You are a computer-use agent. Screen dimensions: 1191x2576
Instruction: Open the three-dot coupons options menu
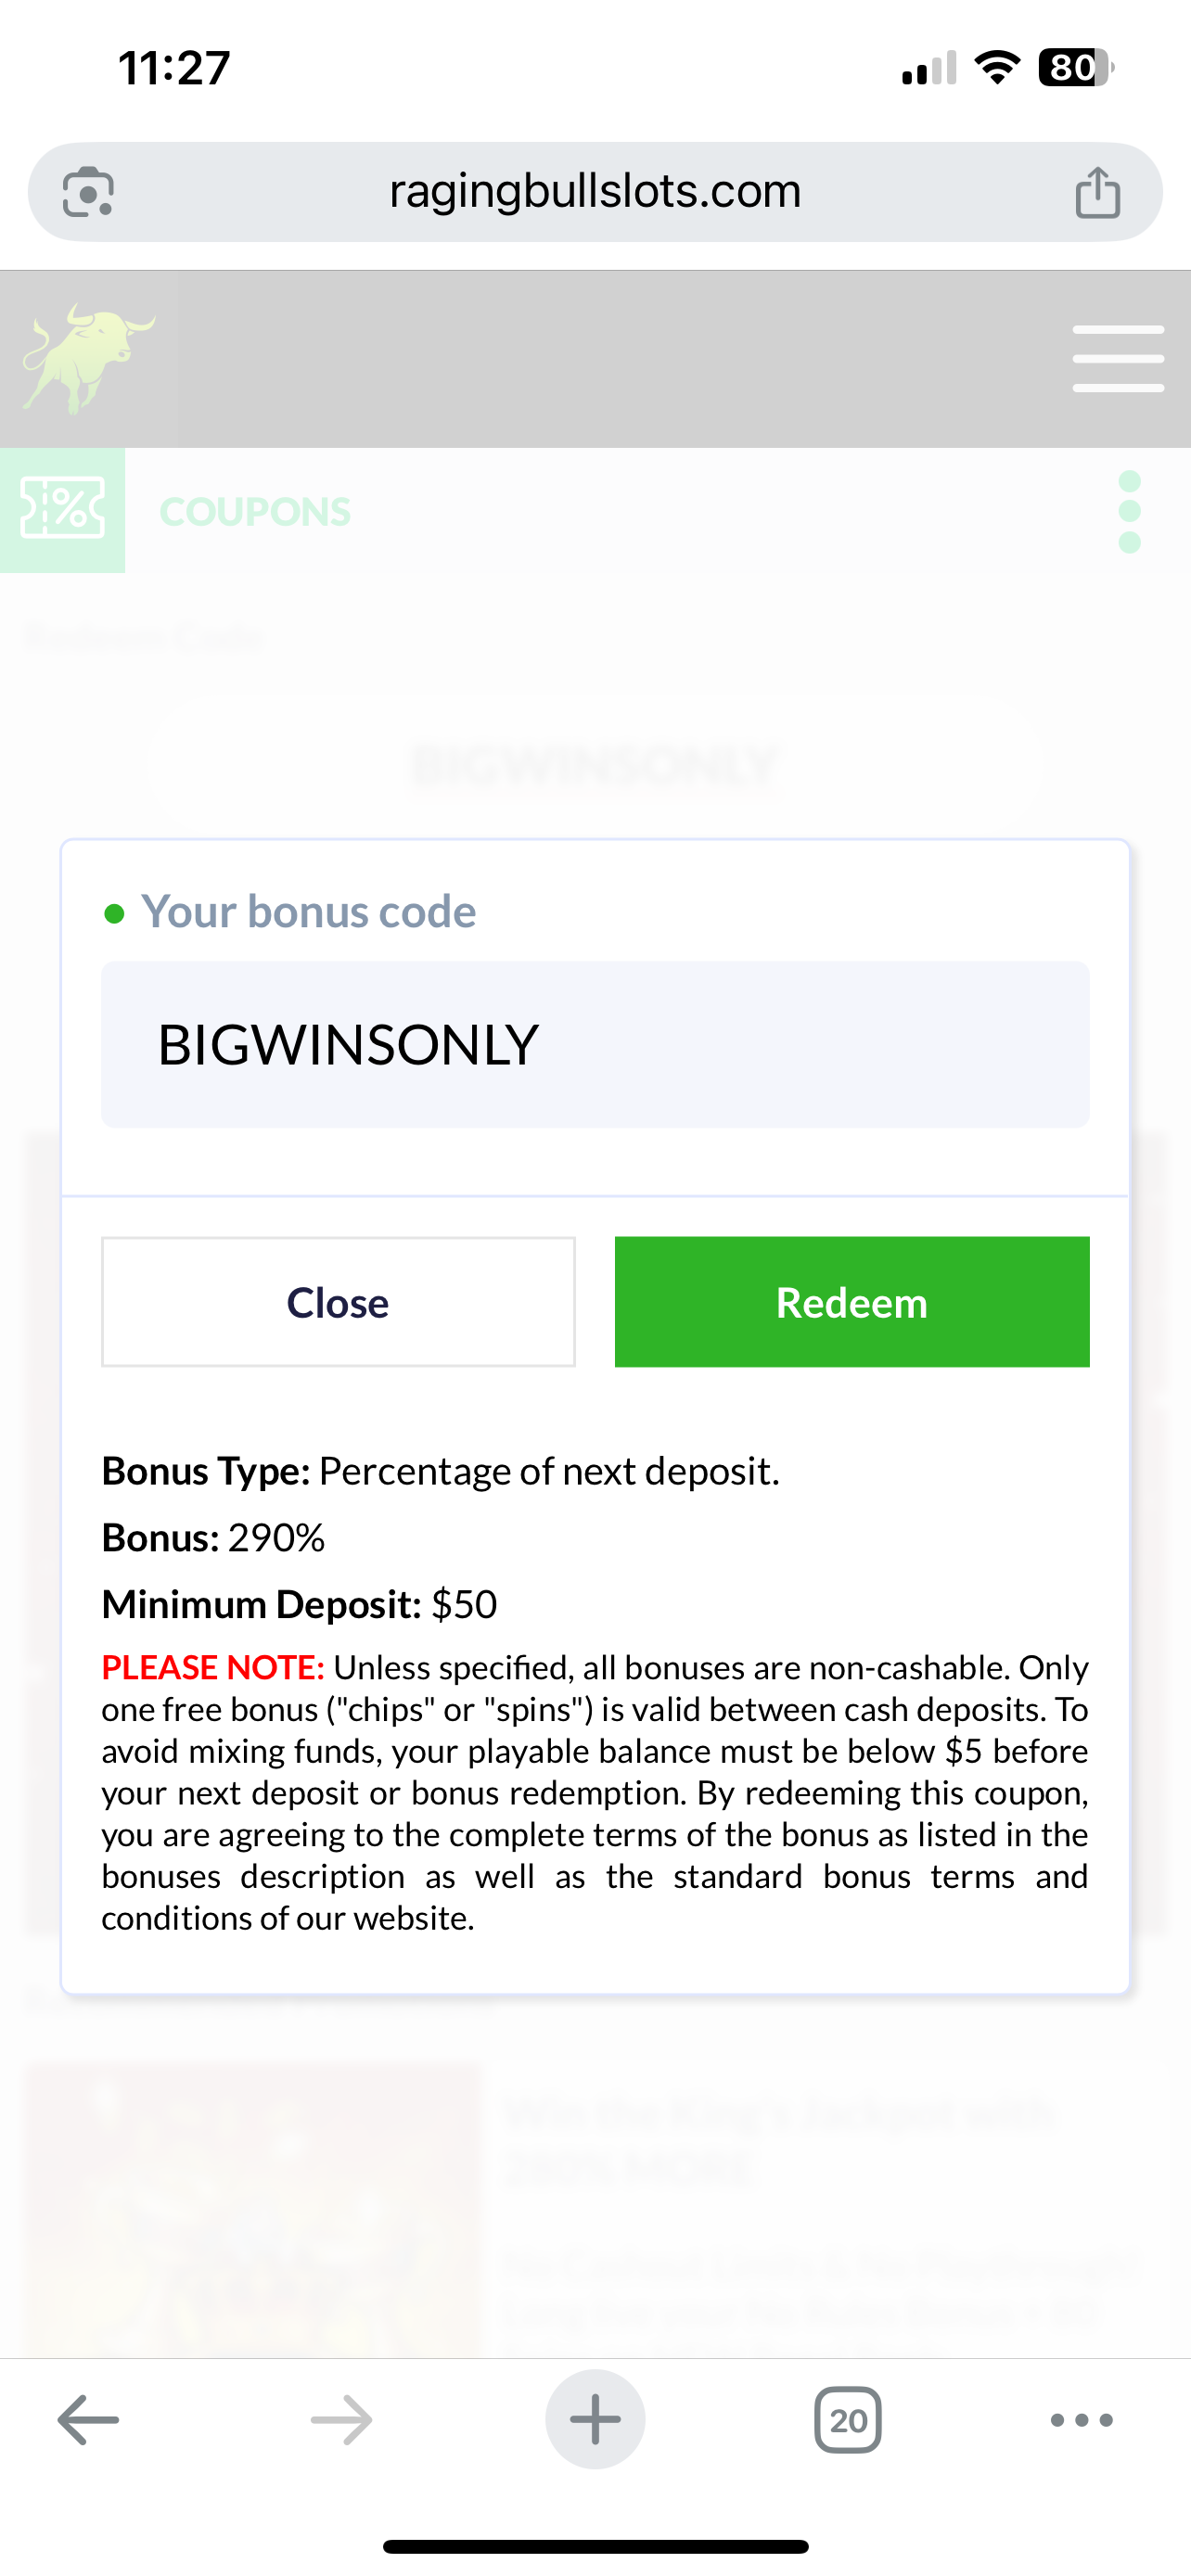[x=1129, y=511]
